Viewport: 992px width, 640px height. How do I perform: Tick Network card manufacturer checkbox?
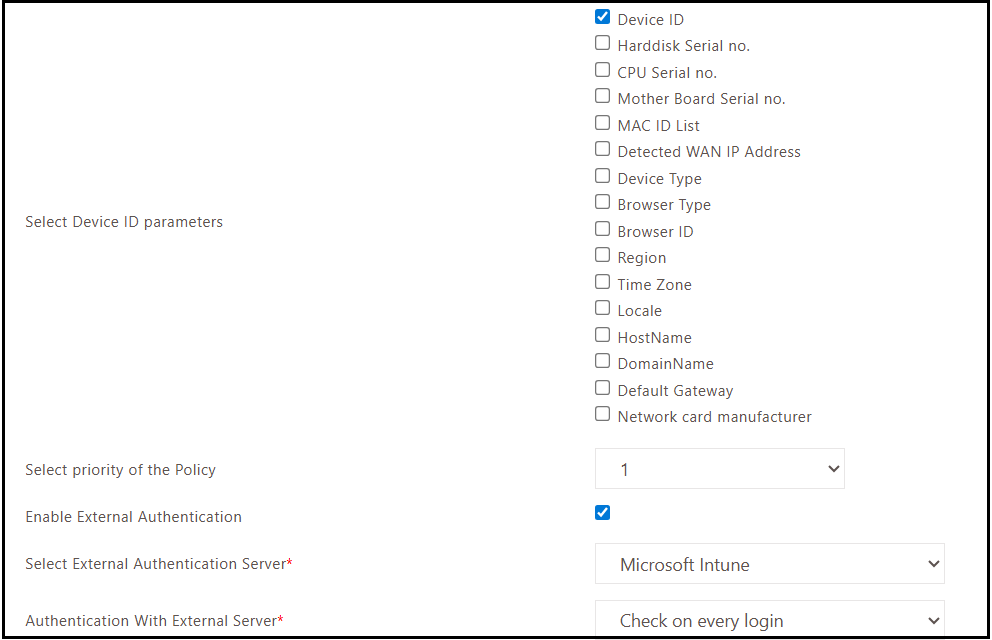pyautogui.click(x=602, y=414)
